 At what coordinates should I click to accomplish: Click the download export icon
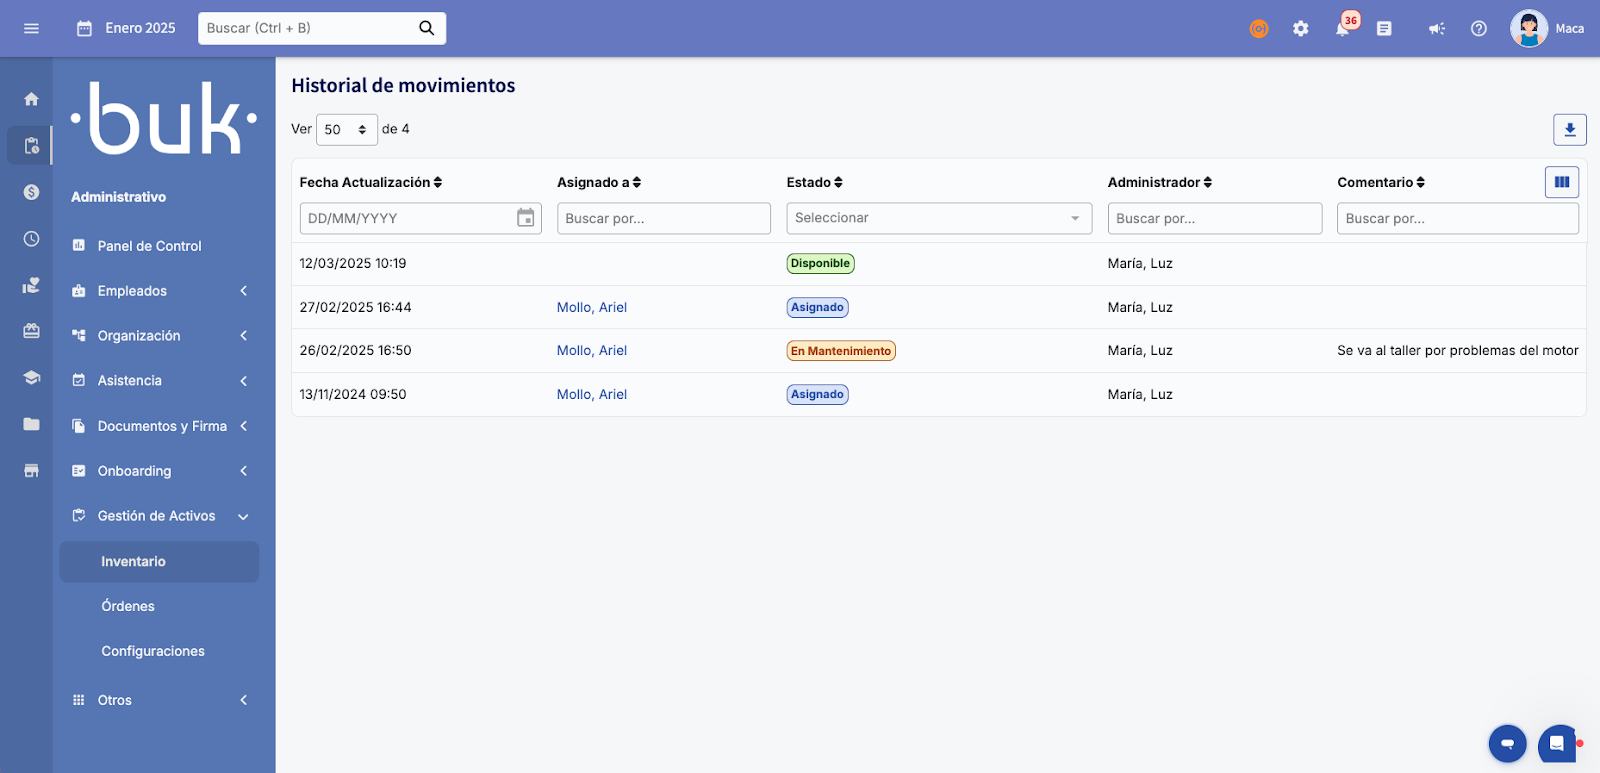point(1569,130)
